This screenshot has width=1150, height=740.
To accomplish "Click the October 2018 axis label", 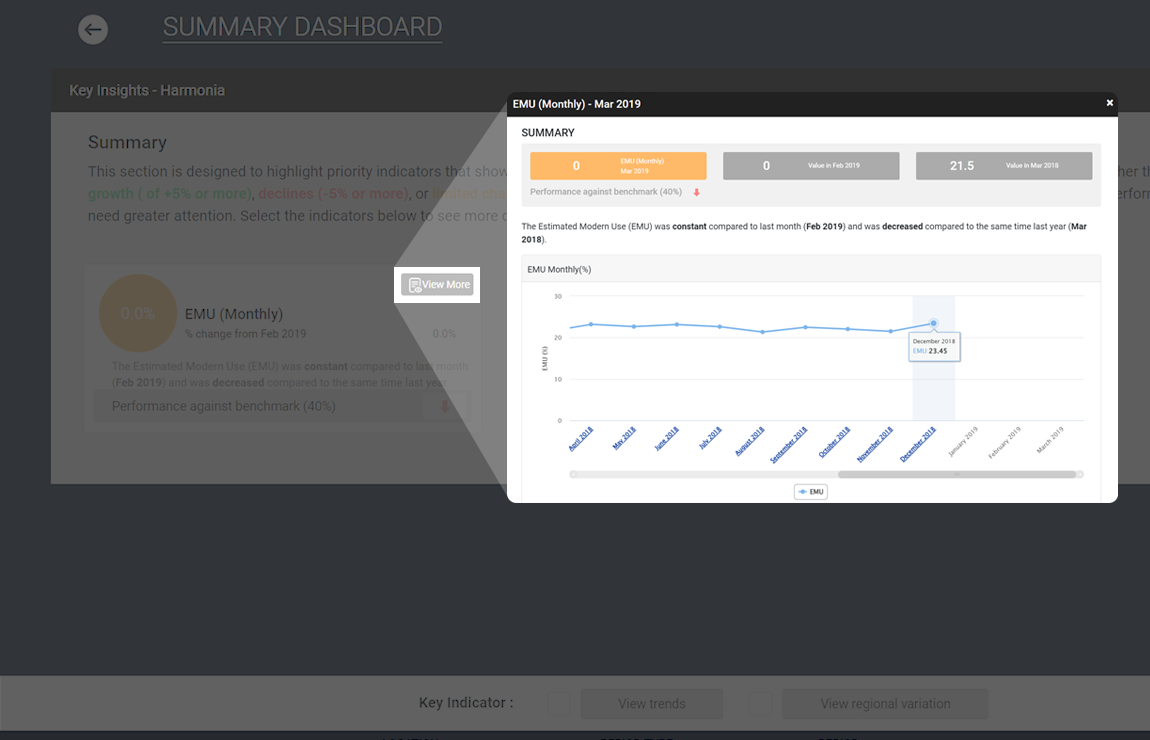I will click(x=834, y=442).
